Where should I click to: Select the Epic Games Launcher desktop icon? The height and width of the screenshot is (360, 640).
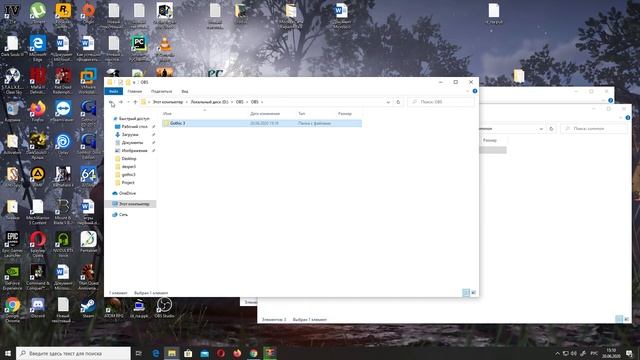(12, 244)
